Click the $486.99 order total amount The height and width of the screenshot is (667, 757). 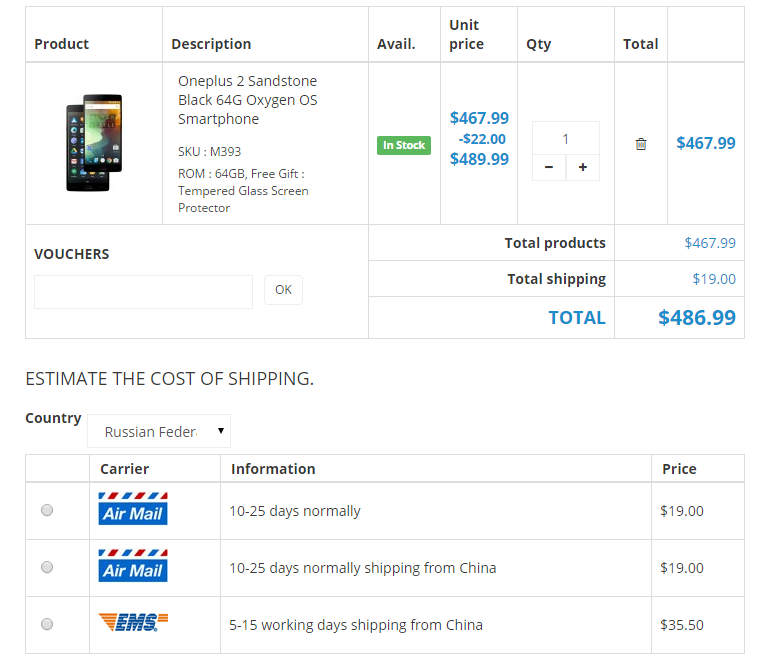point(696,318)
